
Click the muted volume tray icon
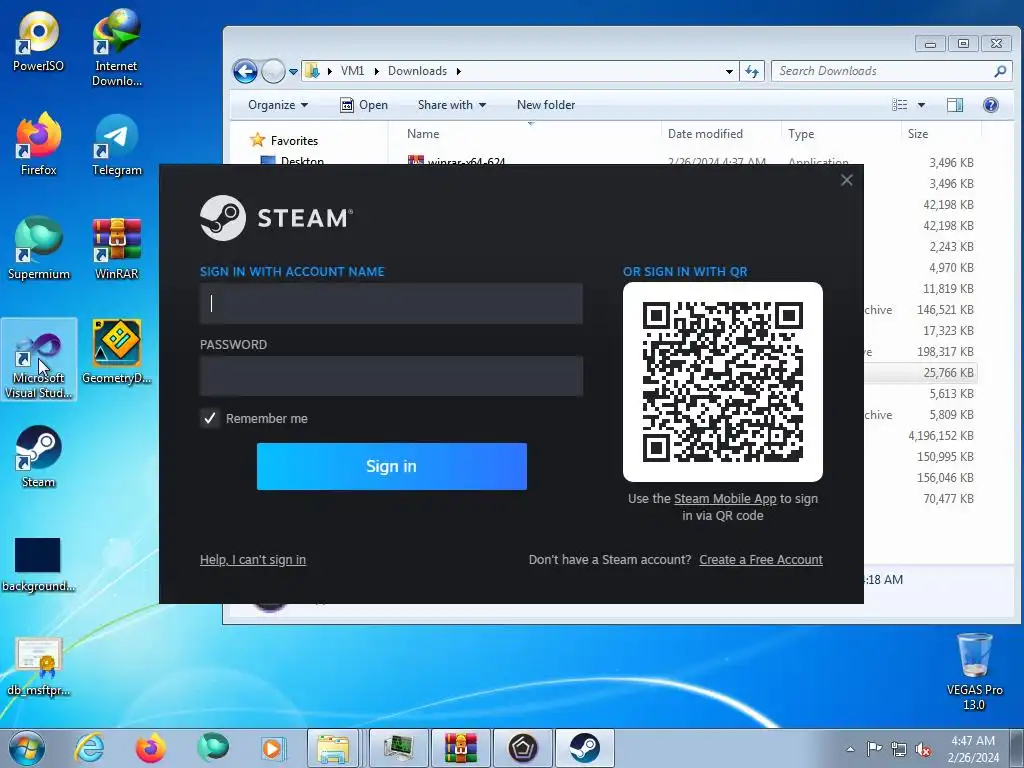coord(923,750)
